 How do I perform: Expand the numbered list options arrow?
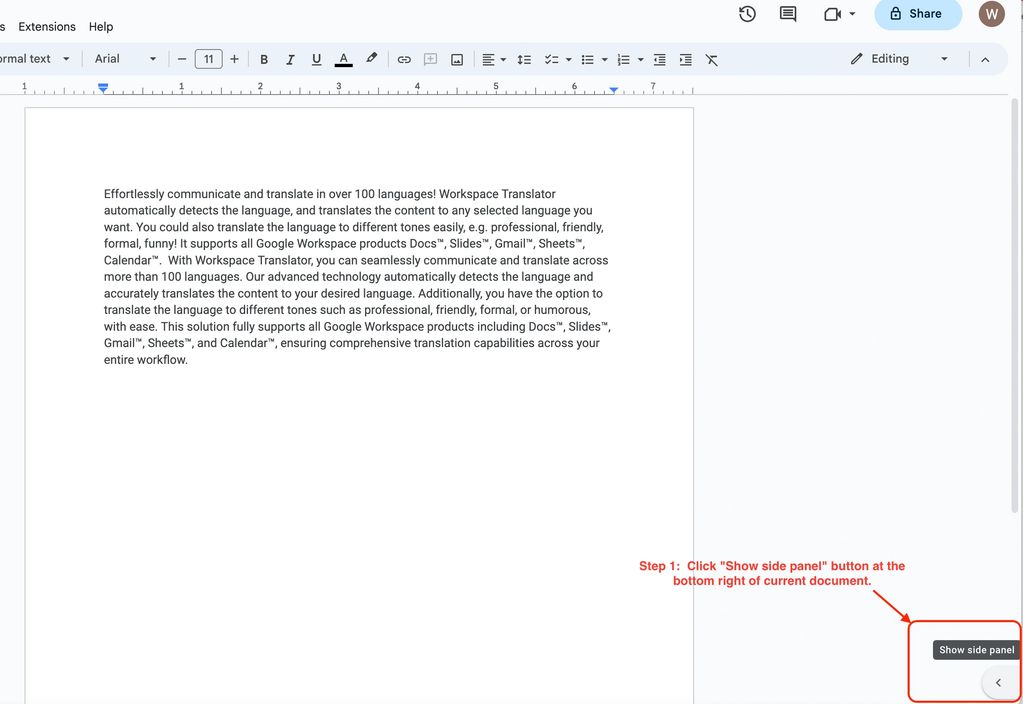coord(640,59)
